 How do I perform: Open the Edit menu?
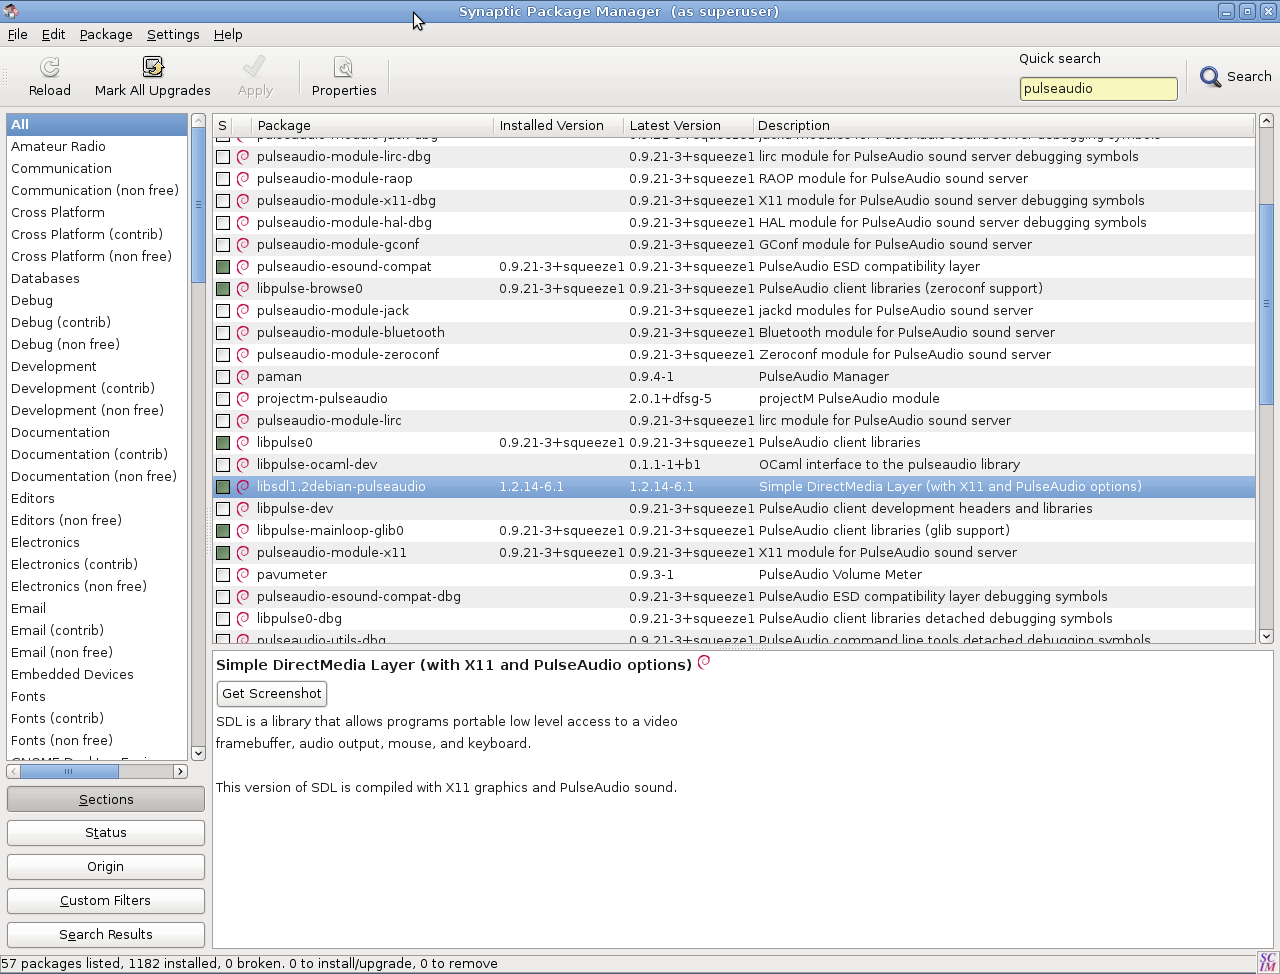[53, 34]
